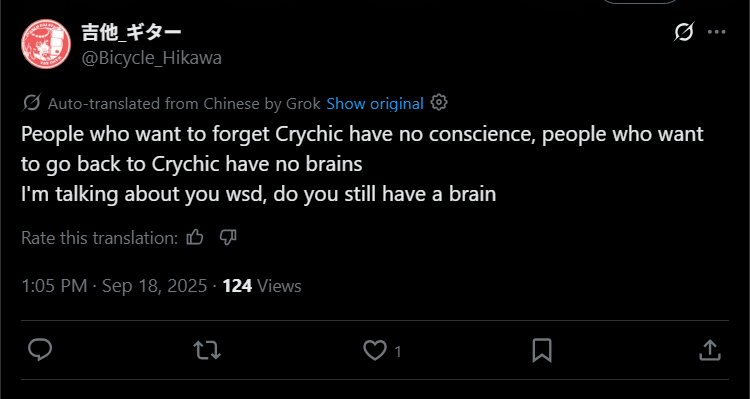Viewport: 750px width, 399px height.
Task: Bookmark this post
Action: [542, 351]
